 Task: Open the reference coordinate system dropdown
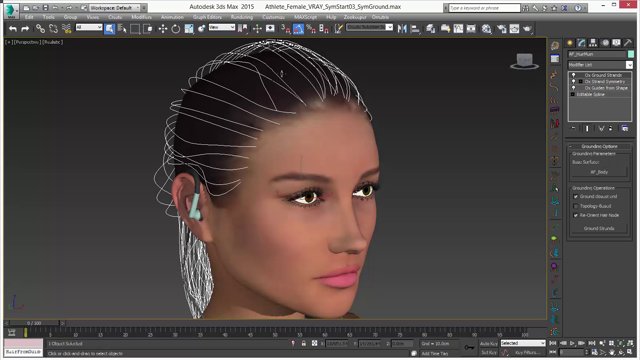pos(222,27)
